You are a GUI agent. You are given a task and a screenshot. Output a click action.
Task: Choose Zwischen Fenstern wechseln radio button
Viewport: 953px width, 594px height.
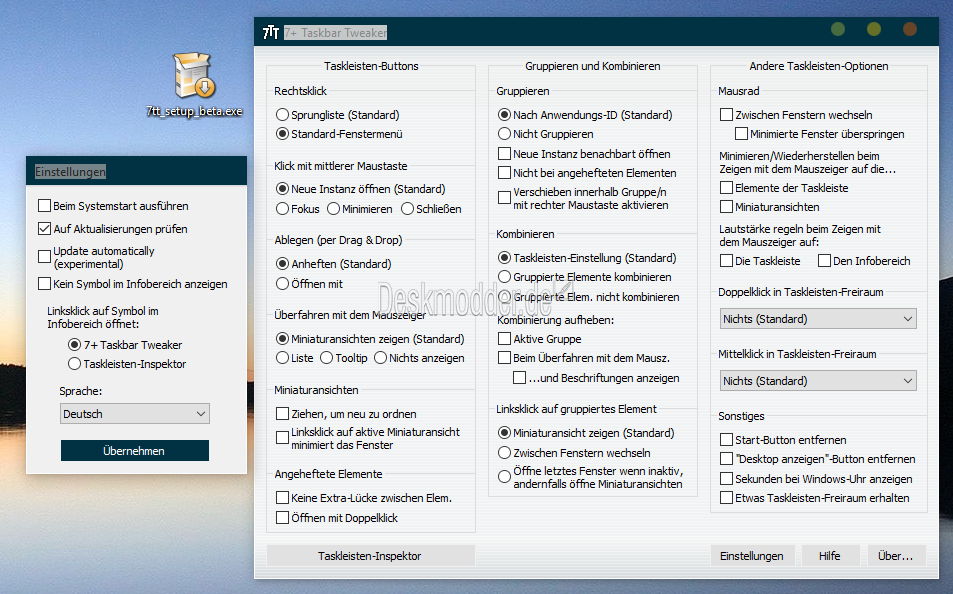(504, 452)
